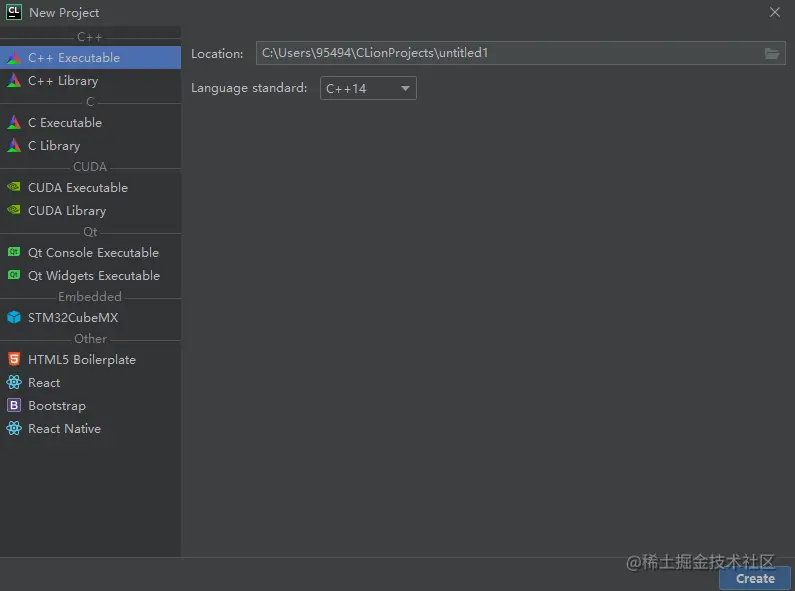Click the C Library project icon
Viewport: 795px width, 591px height.
point(14,145)
